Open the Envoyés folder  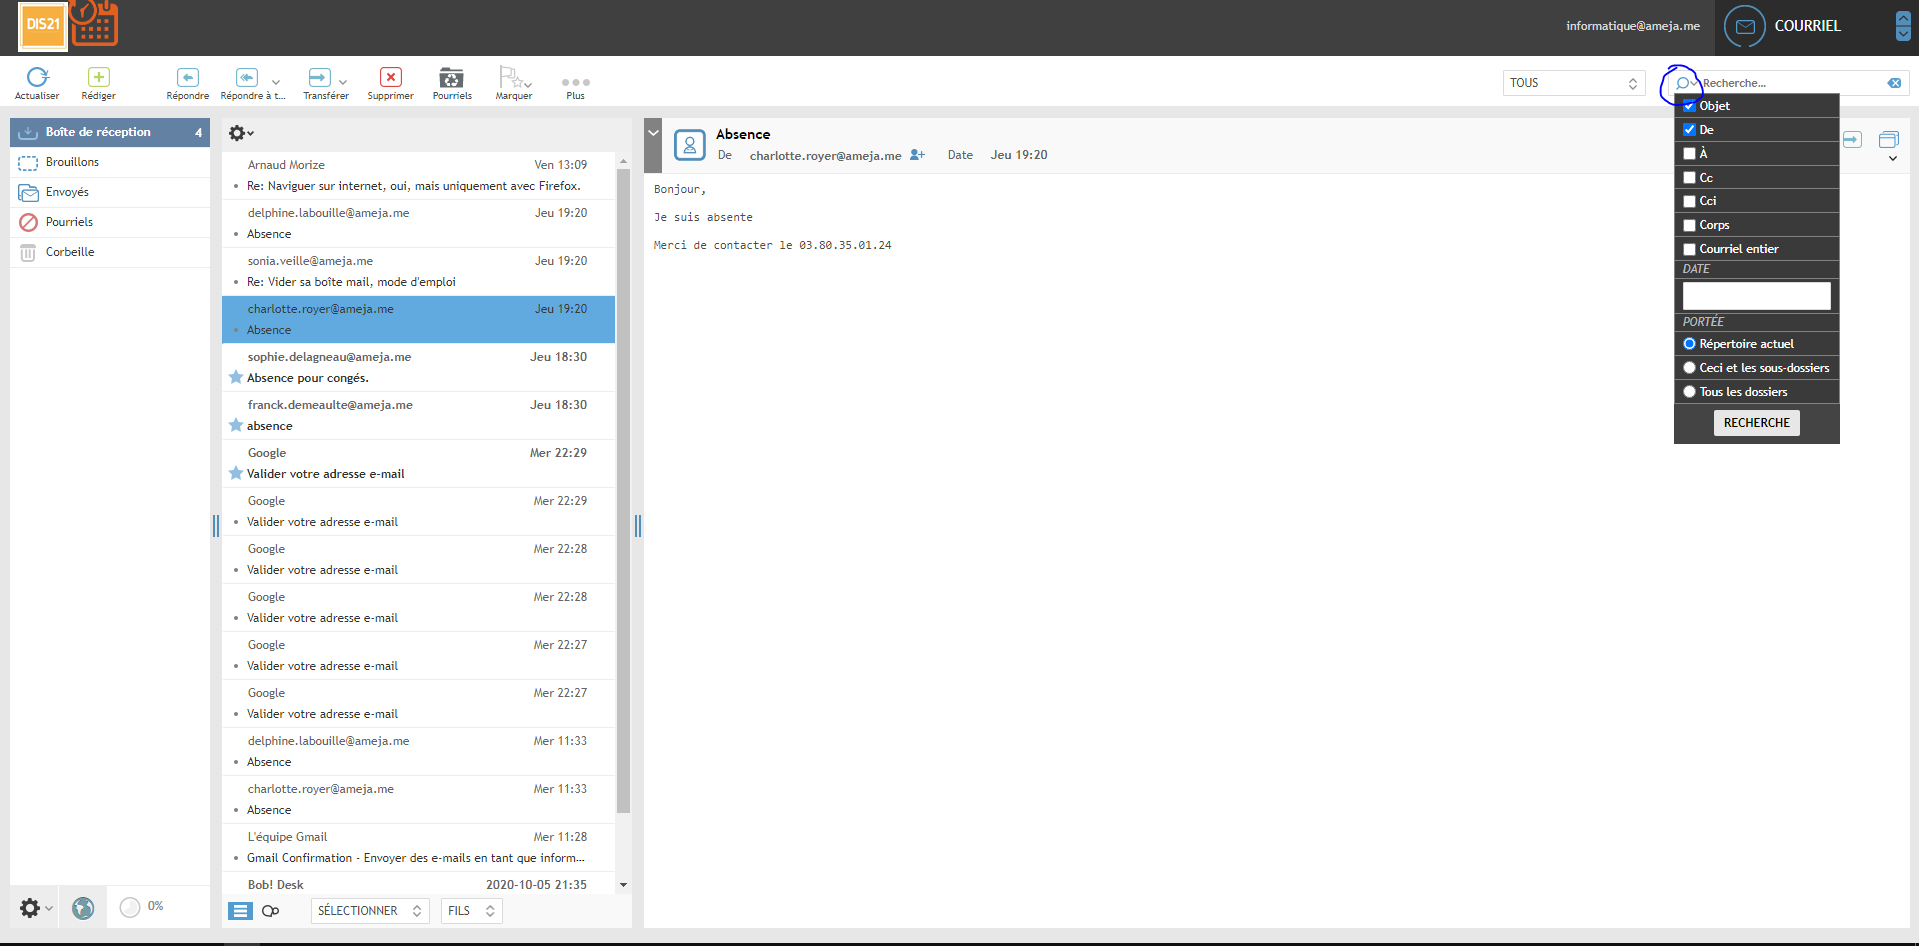click(x=67, y=192)
